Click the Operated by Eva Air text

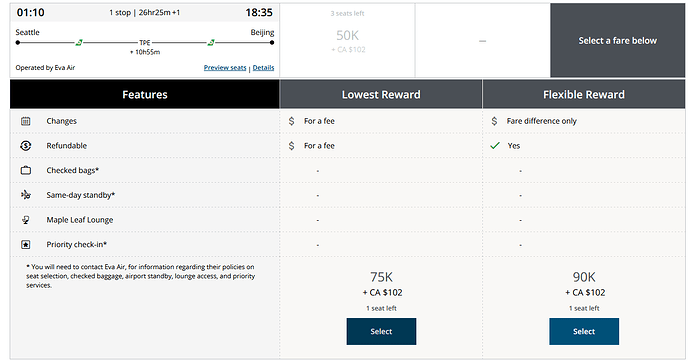click(45, 68)
